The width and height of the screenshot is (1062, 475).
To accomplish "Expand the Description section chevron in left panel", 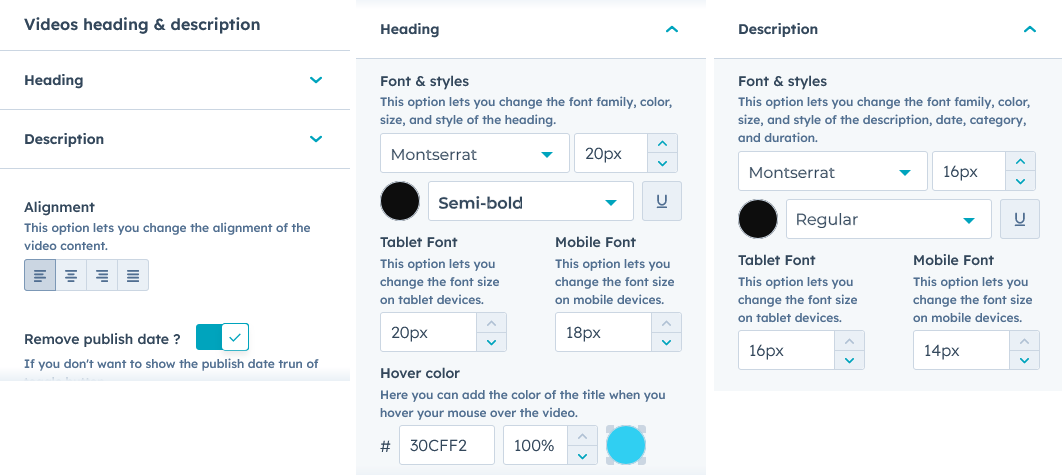I will tap(316, 139).
